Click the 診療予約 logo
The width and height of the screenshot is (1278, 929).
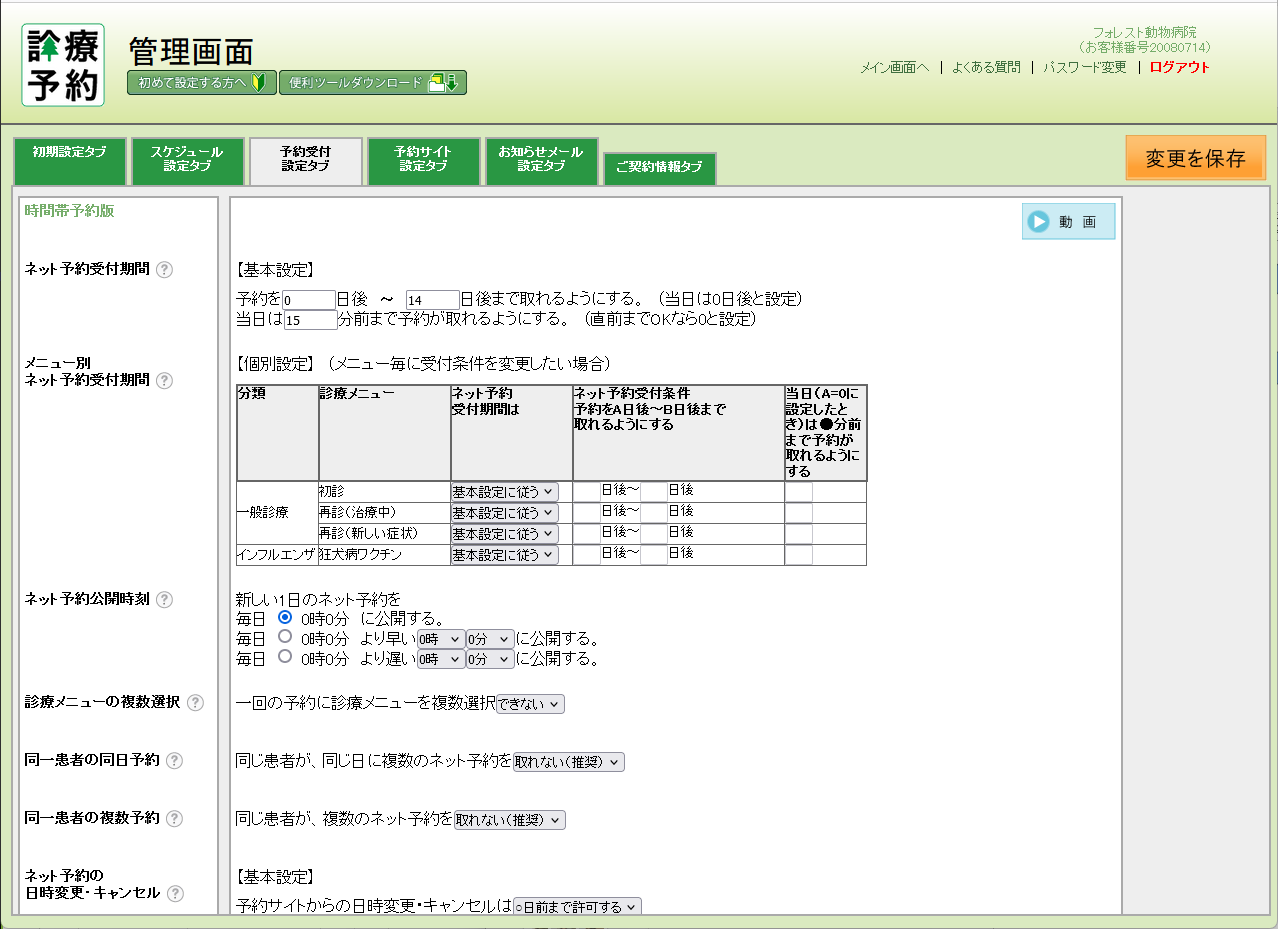click(x=62, y=65)
